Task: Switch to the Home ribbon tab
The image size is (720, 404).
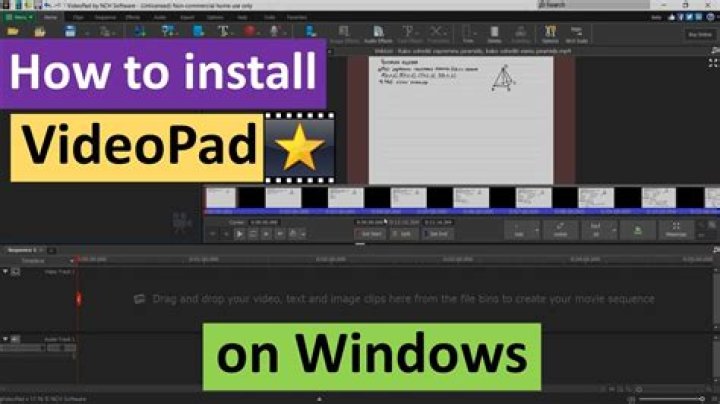Action: coord(51,17)
